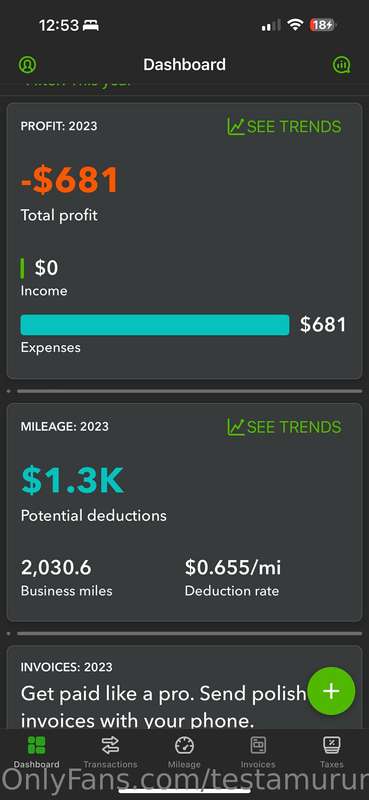Tap the 2,030.6 Business miles value

click(56, 567)
